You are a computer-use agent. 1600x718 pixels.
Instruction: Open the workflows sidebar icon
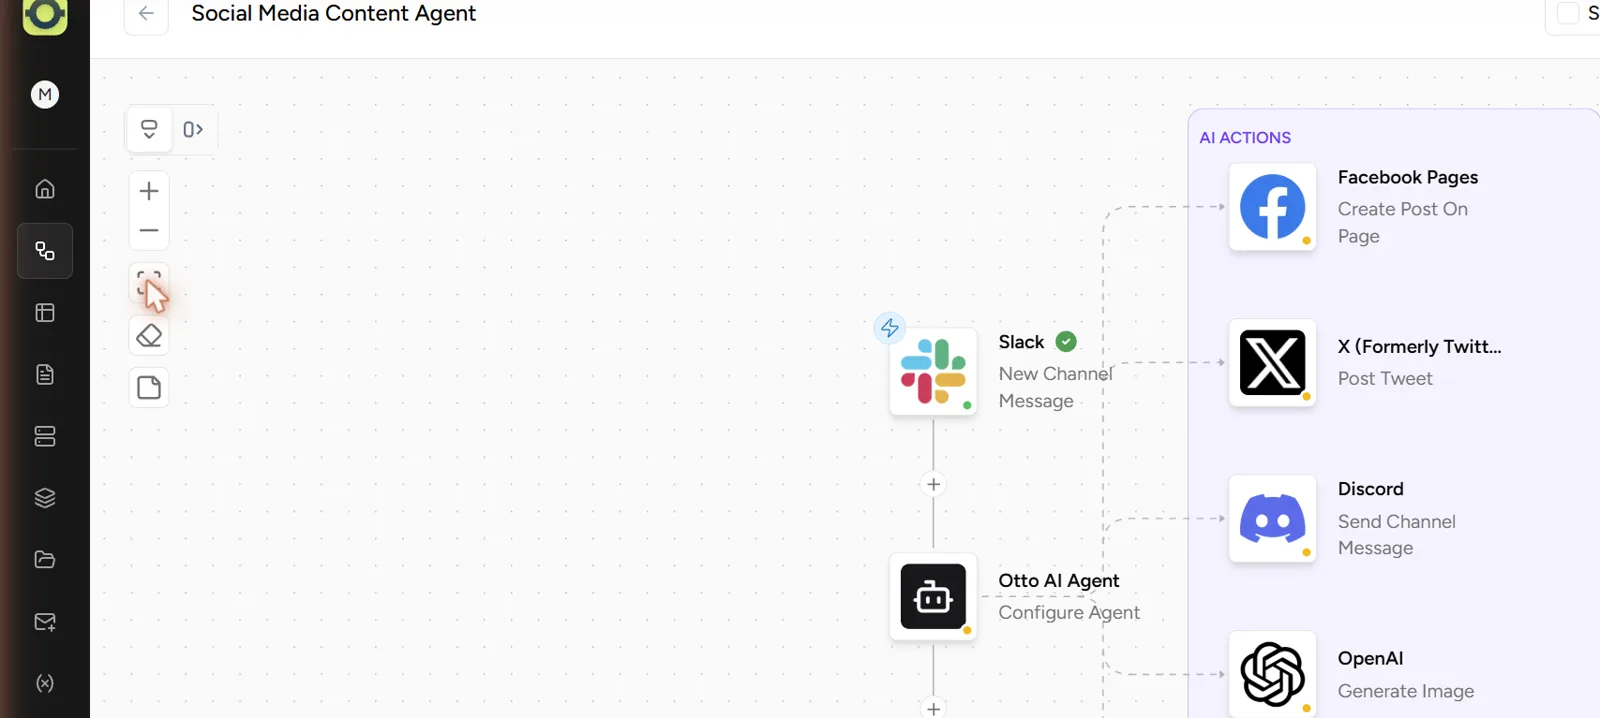click(45, 250)
